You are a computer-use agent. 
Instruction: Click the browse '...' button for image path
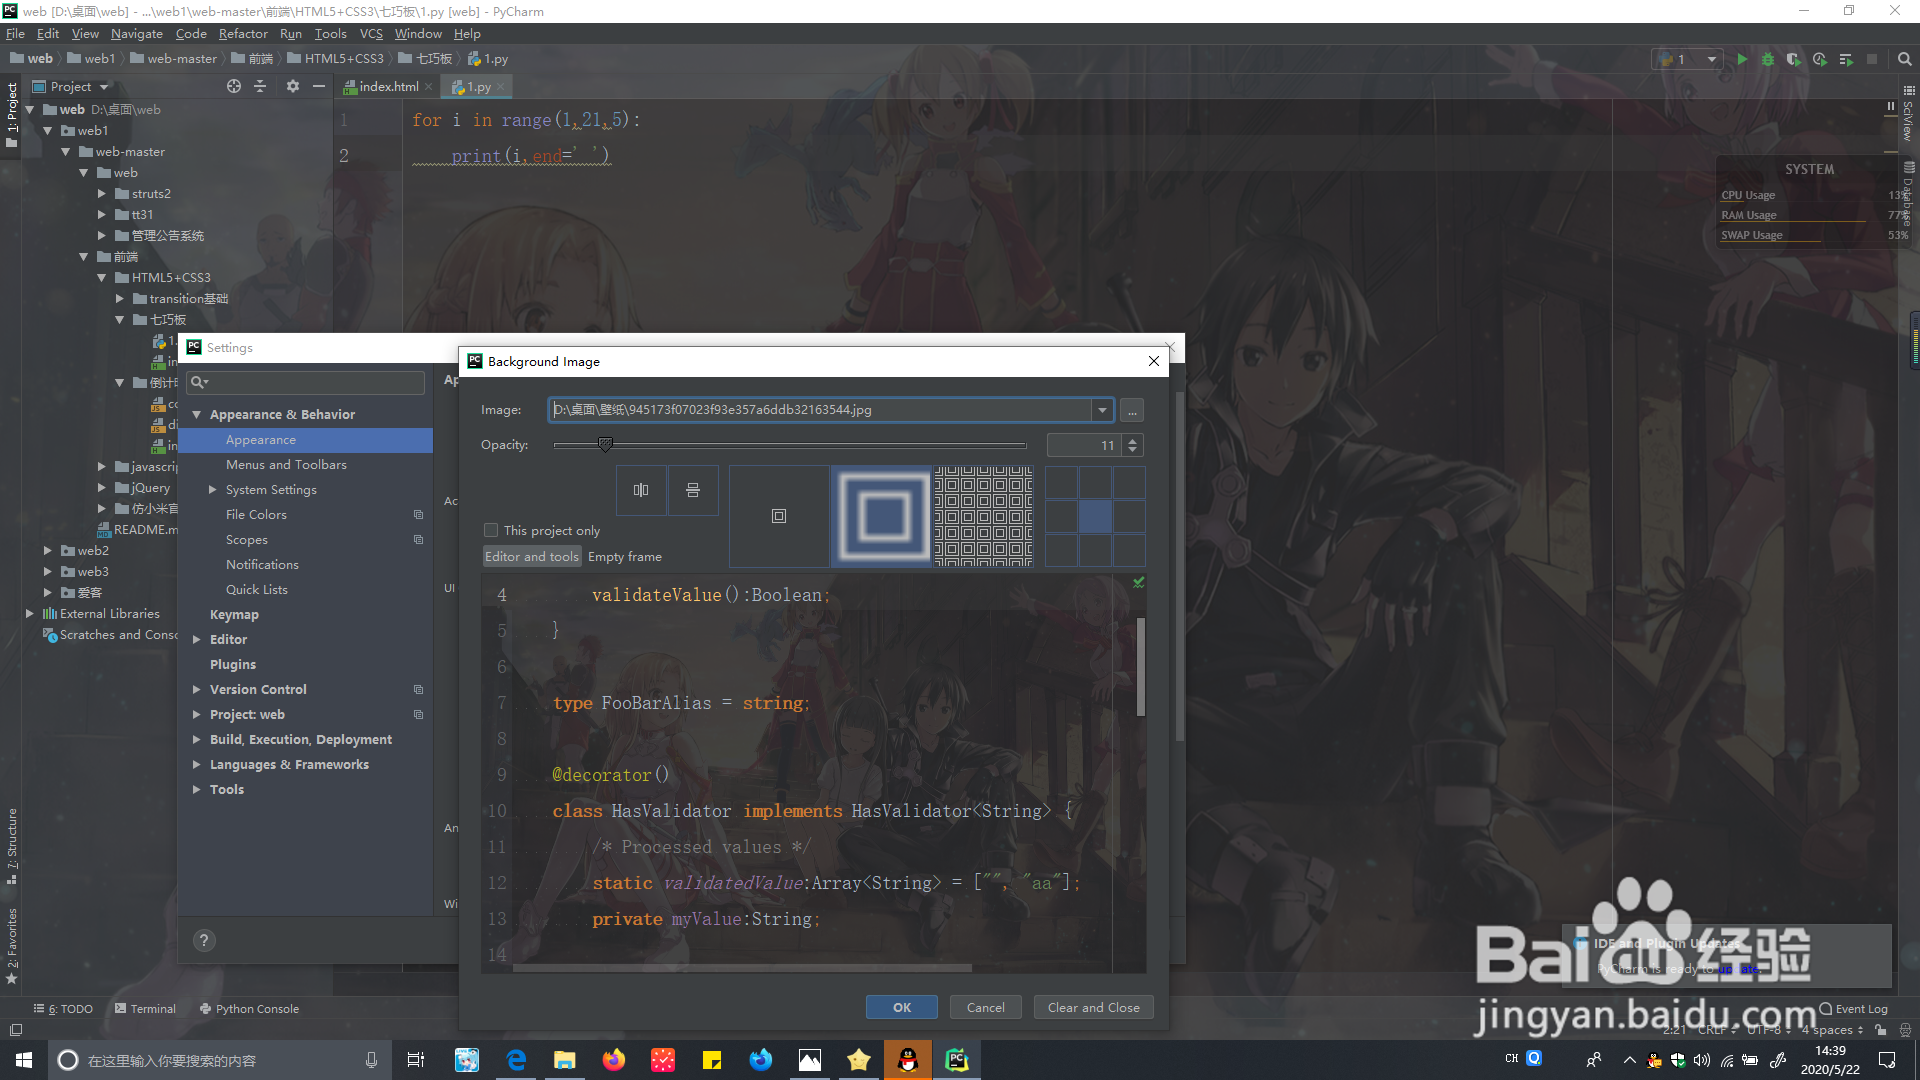(1132, 410)
